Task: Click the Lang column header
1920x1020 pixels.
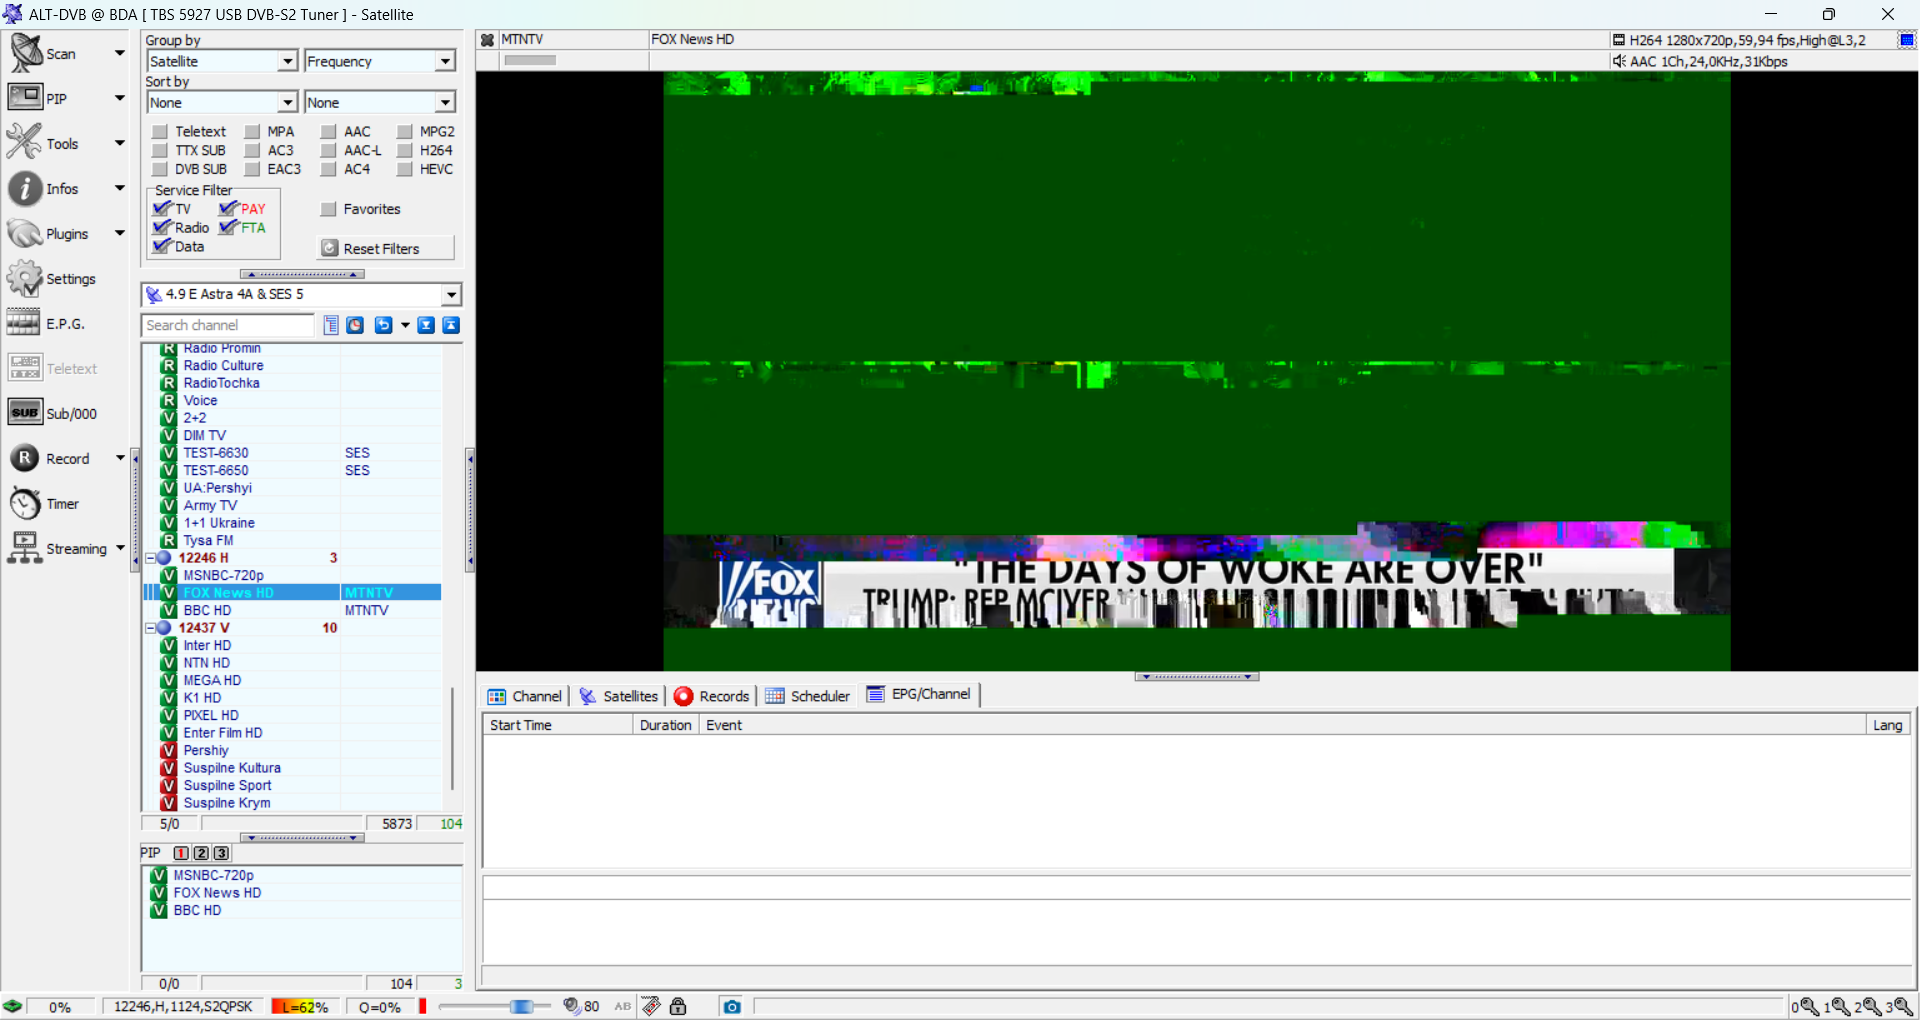Action: (1888, 725)
